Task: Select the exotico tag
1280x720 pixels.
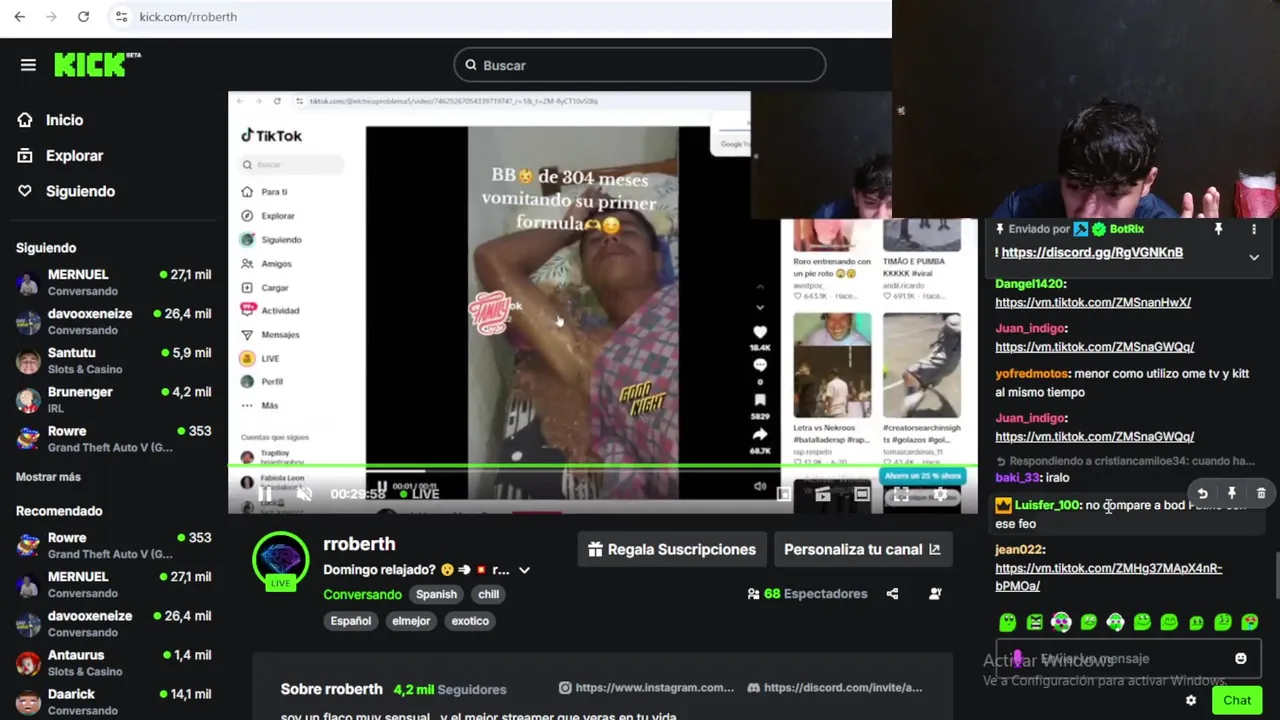Action: [470, 621]
